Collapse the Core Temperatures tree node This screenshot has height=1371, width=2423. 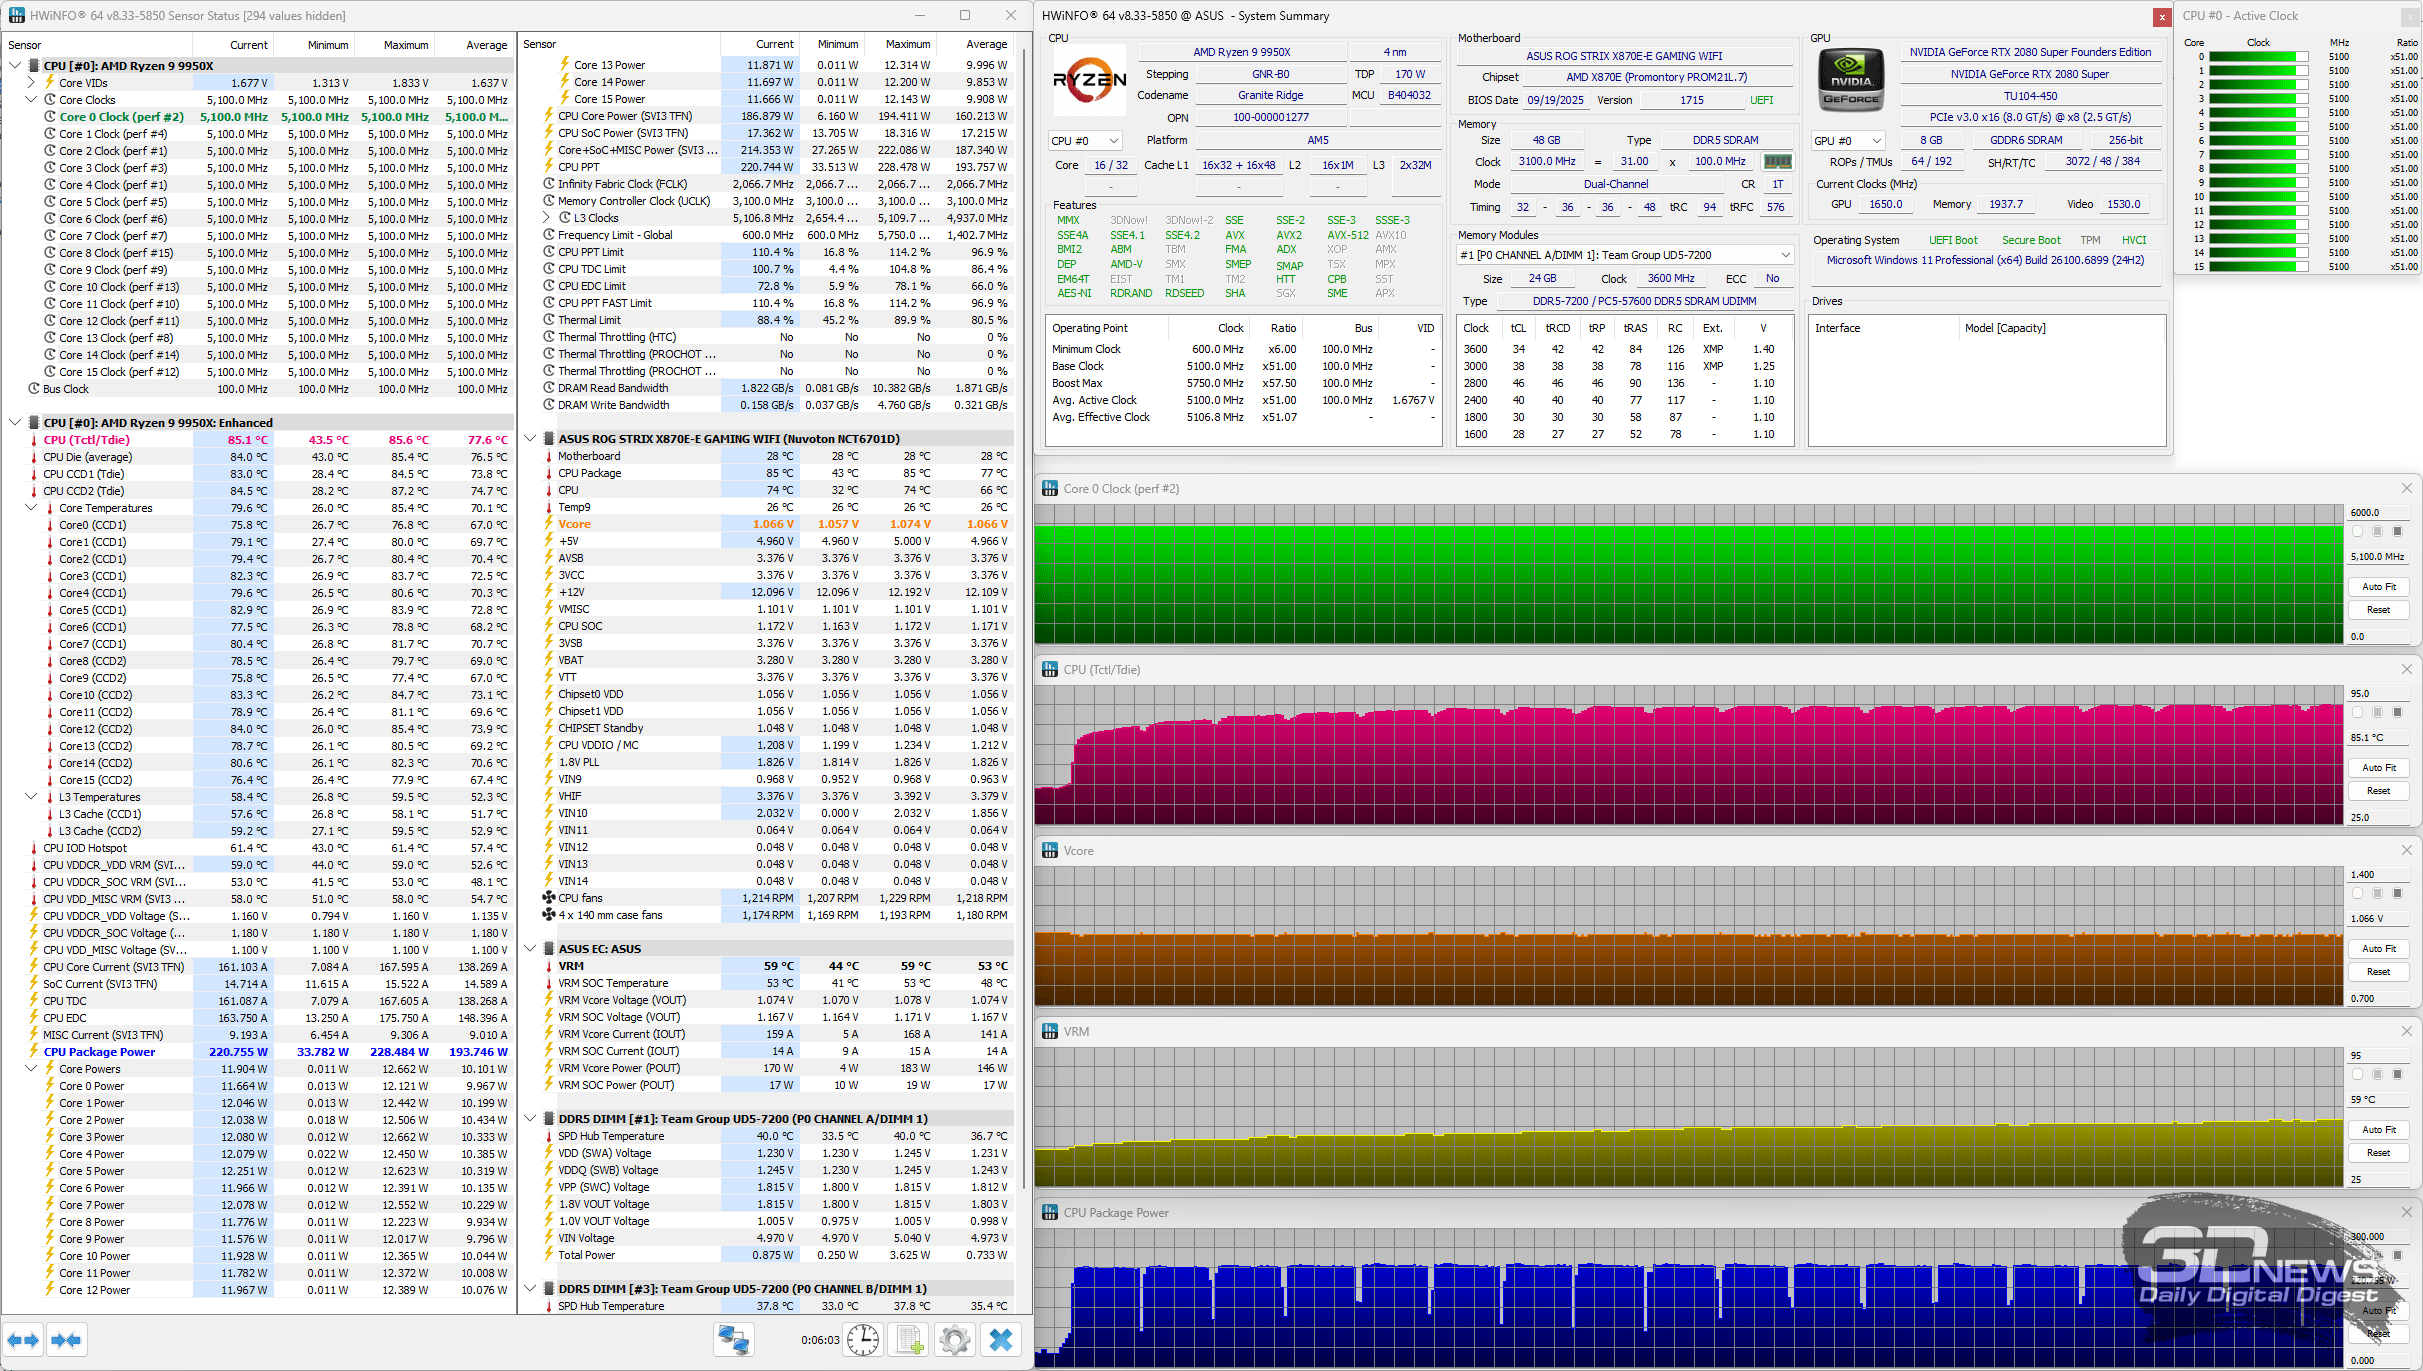[x=31, y=508]
